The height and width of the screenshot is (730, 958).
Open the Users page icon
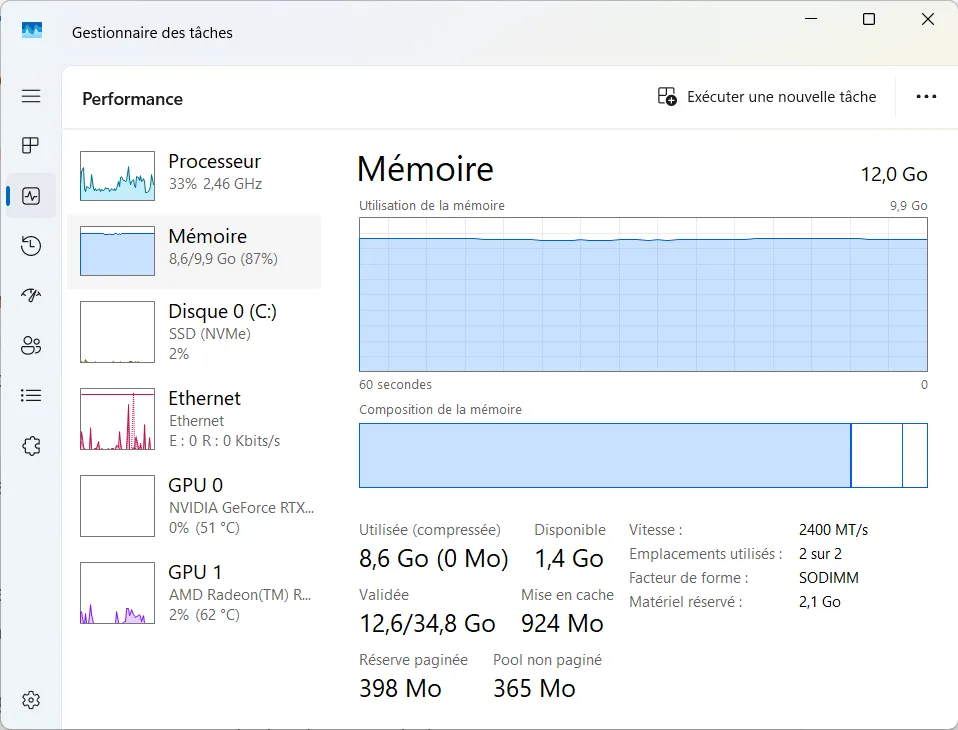pyautogui.click(x=31, y=346)
